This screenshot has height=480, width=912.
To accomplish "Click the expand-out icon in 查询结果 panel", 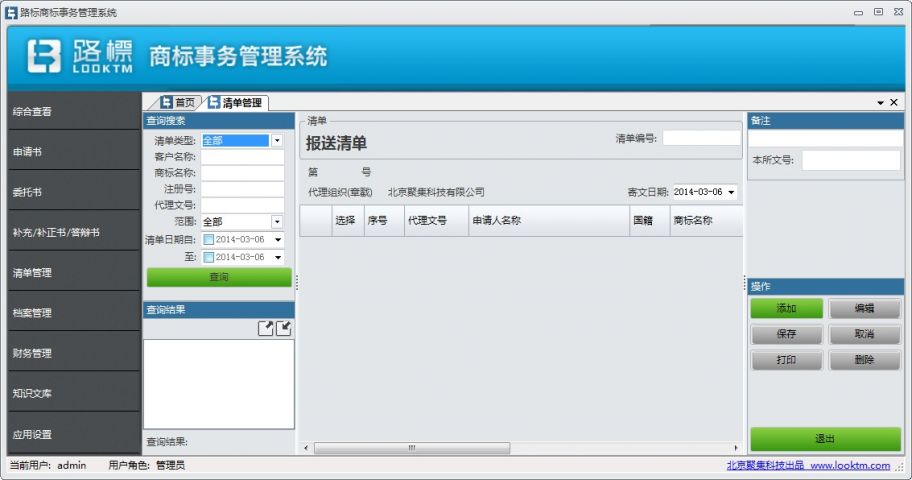I will (266, 328).
